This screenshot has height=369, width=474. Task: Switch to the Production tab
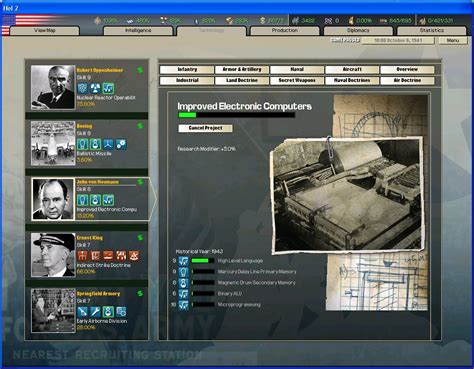pos(285,31)
